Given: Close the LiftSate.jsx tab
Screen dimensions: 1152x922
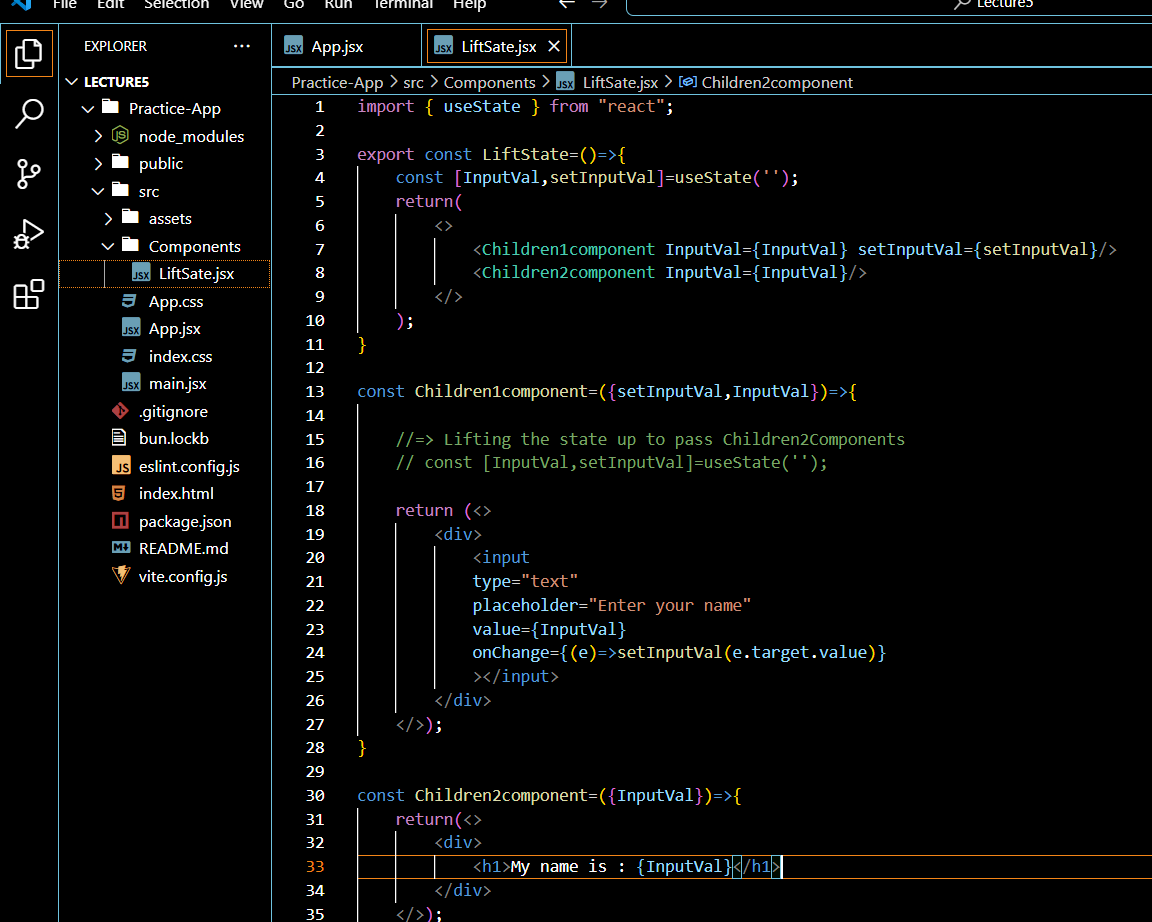Looking at the screenshot, I should 554,46.
